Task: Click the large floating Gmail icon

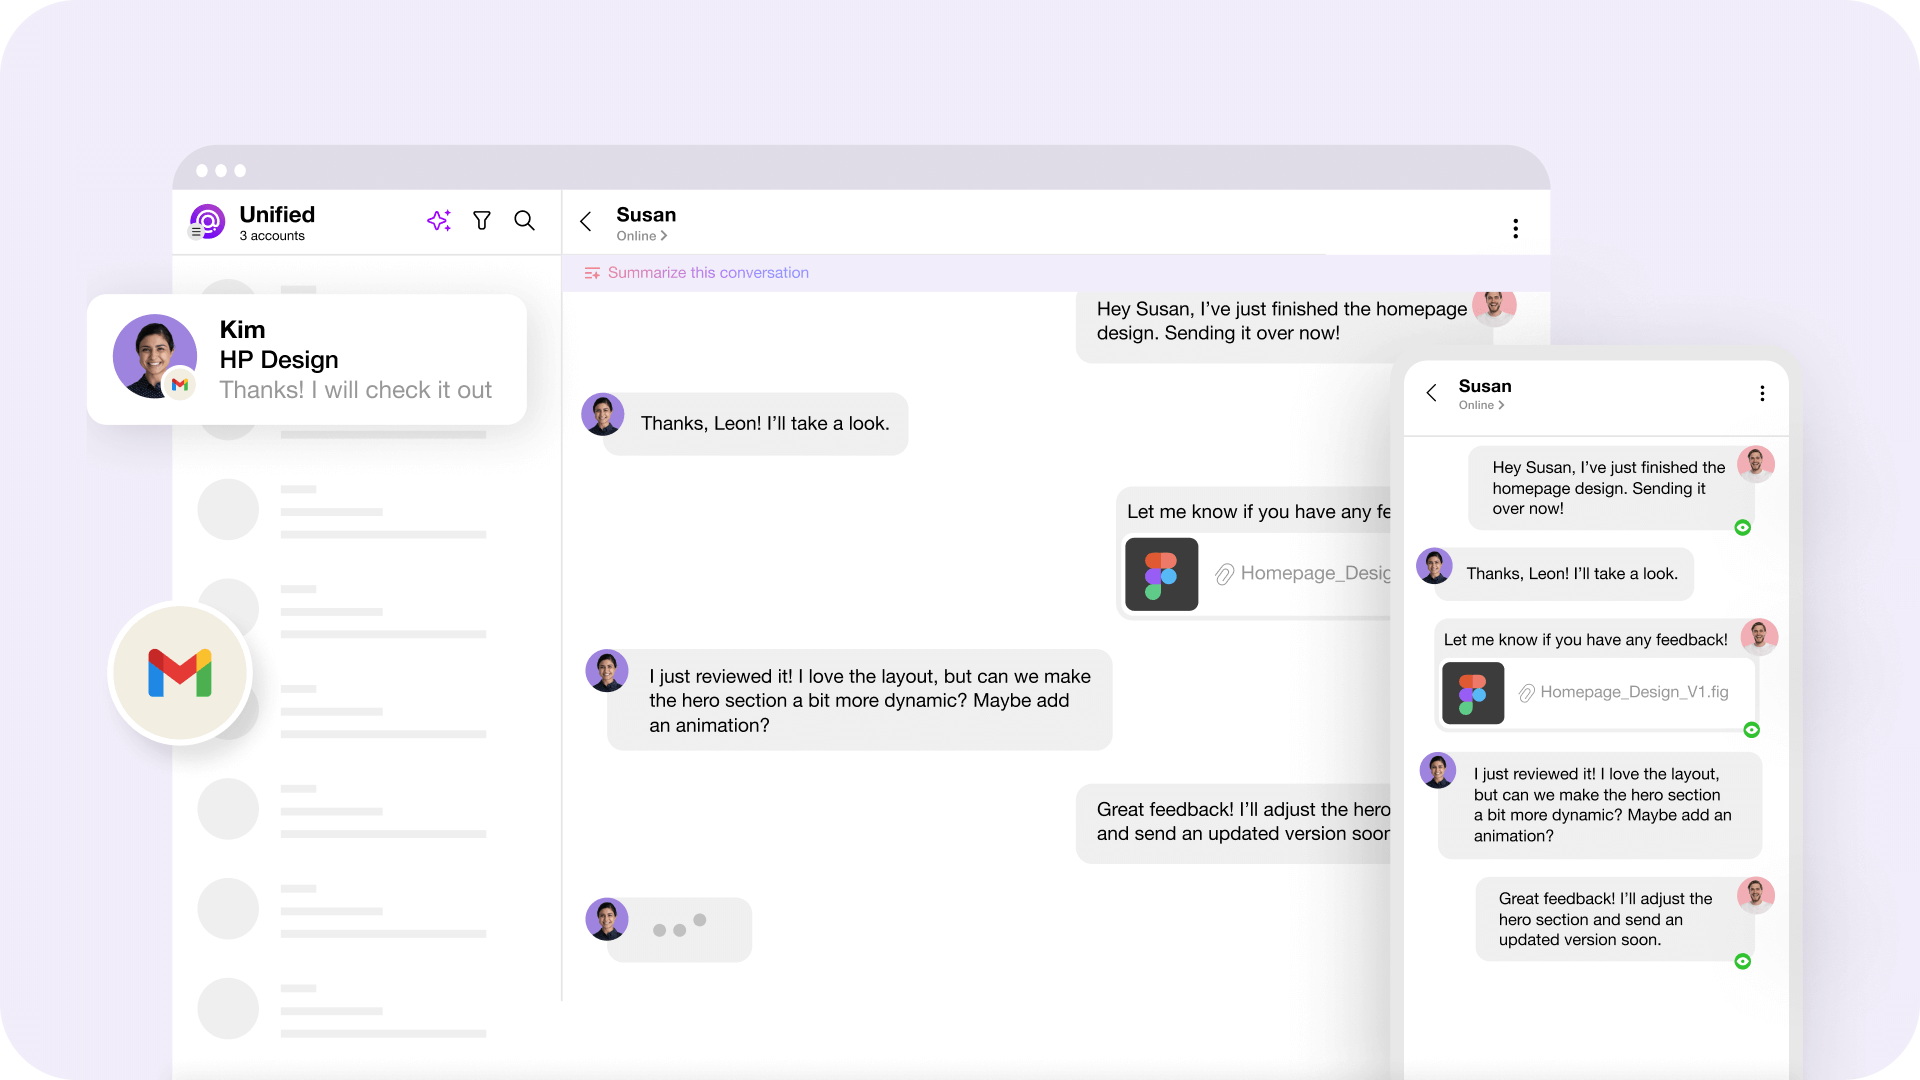Action: 180,673
